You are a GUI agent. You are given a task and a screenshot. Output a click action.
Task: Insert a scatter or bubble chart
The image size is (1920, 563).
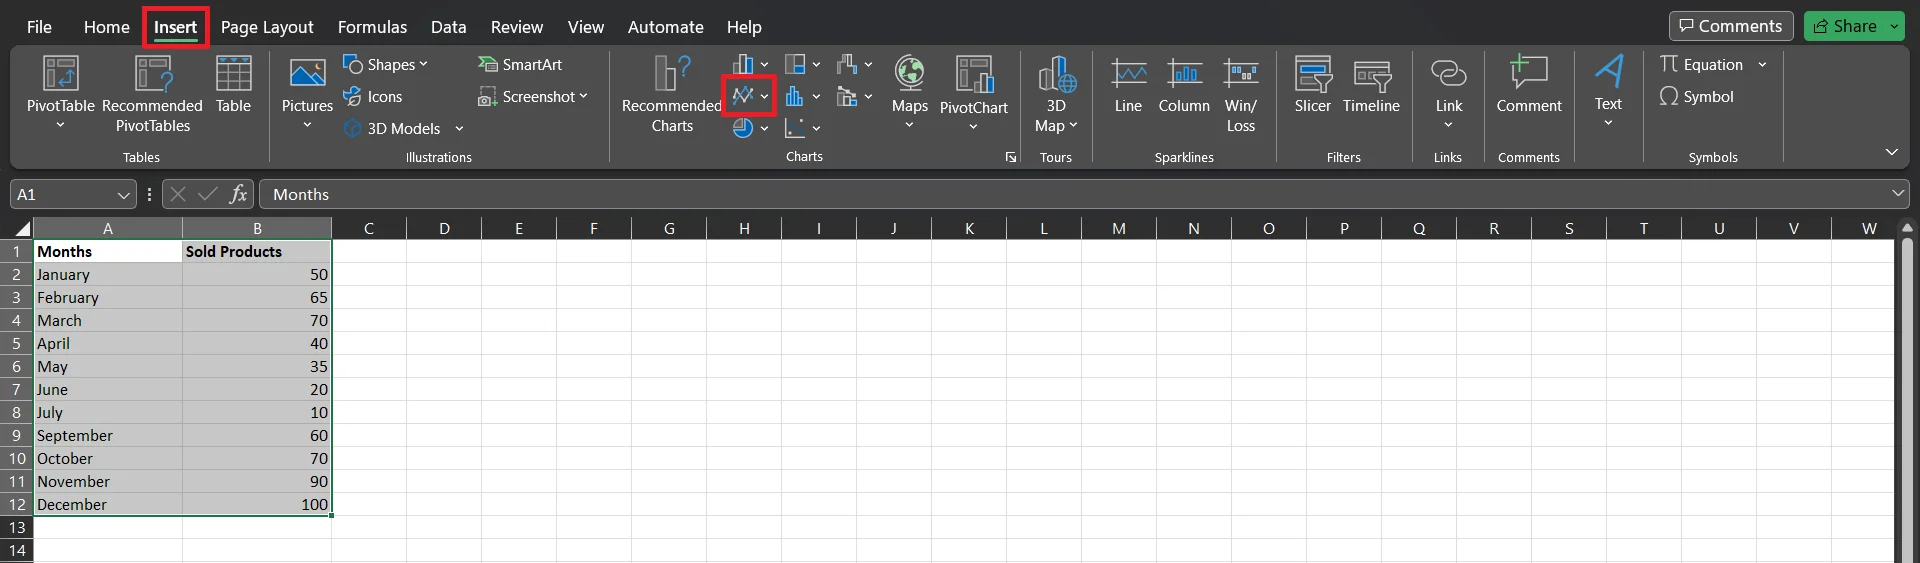(x=795, y=128)
